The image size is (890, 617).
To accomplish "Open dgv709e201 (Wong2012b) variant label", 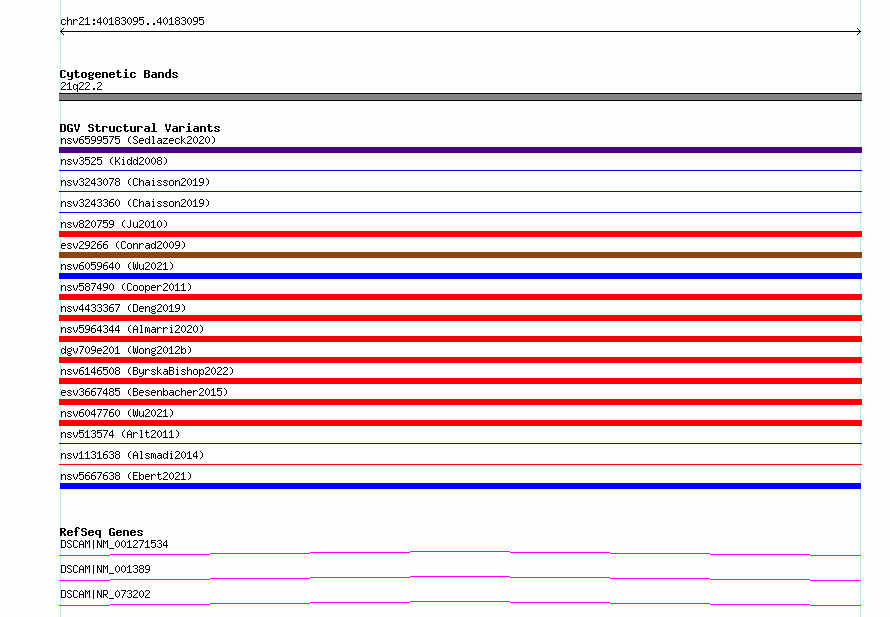I will coord(126,350).
